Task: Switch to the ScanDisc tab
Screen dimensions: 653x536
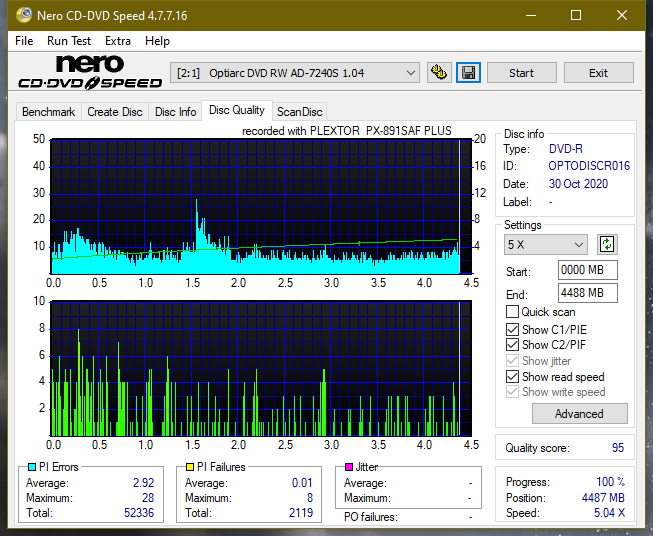Action: pos(299,112)
